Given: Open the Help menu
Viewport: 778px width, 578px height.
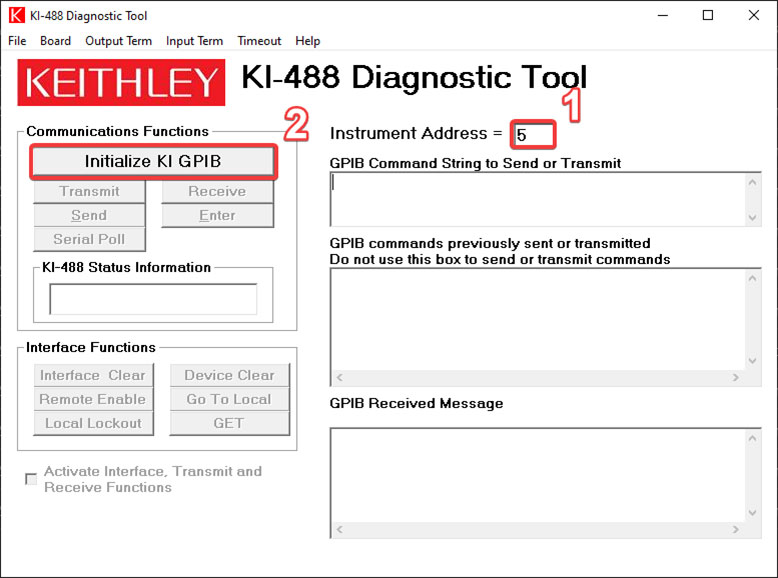Looking at the screenshot, I should point(308,41).
